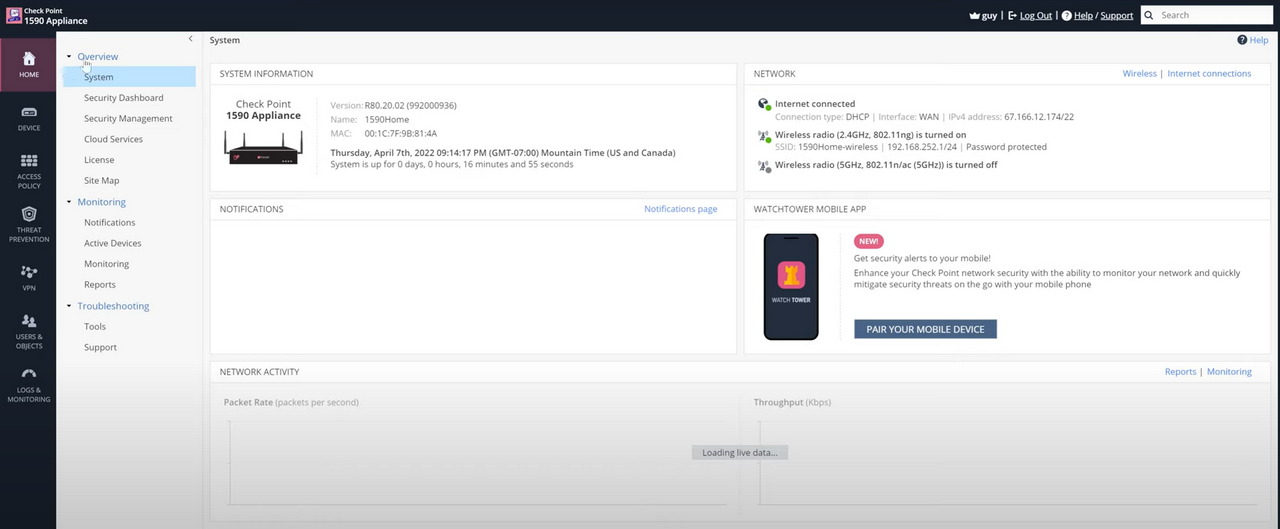
Task: Click the Log Out door icon
Action: [x=1012, y=15]
